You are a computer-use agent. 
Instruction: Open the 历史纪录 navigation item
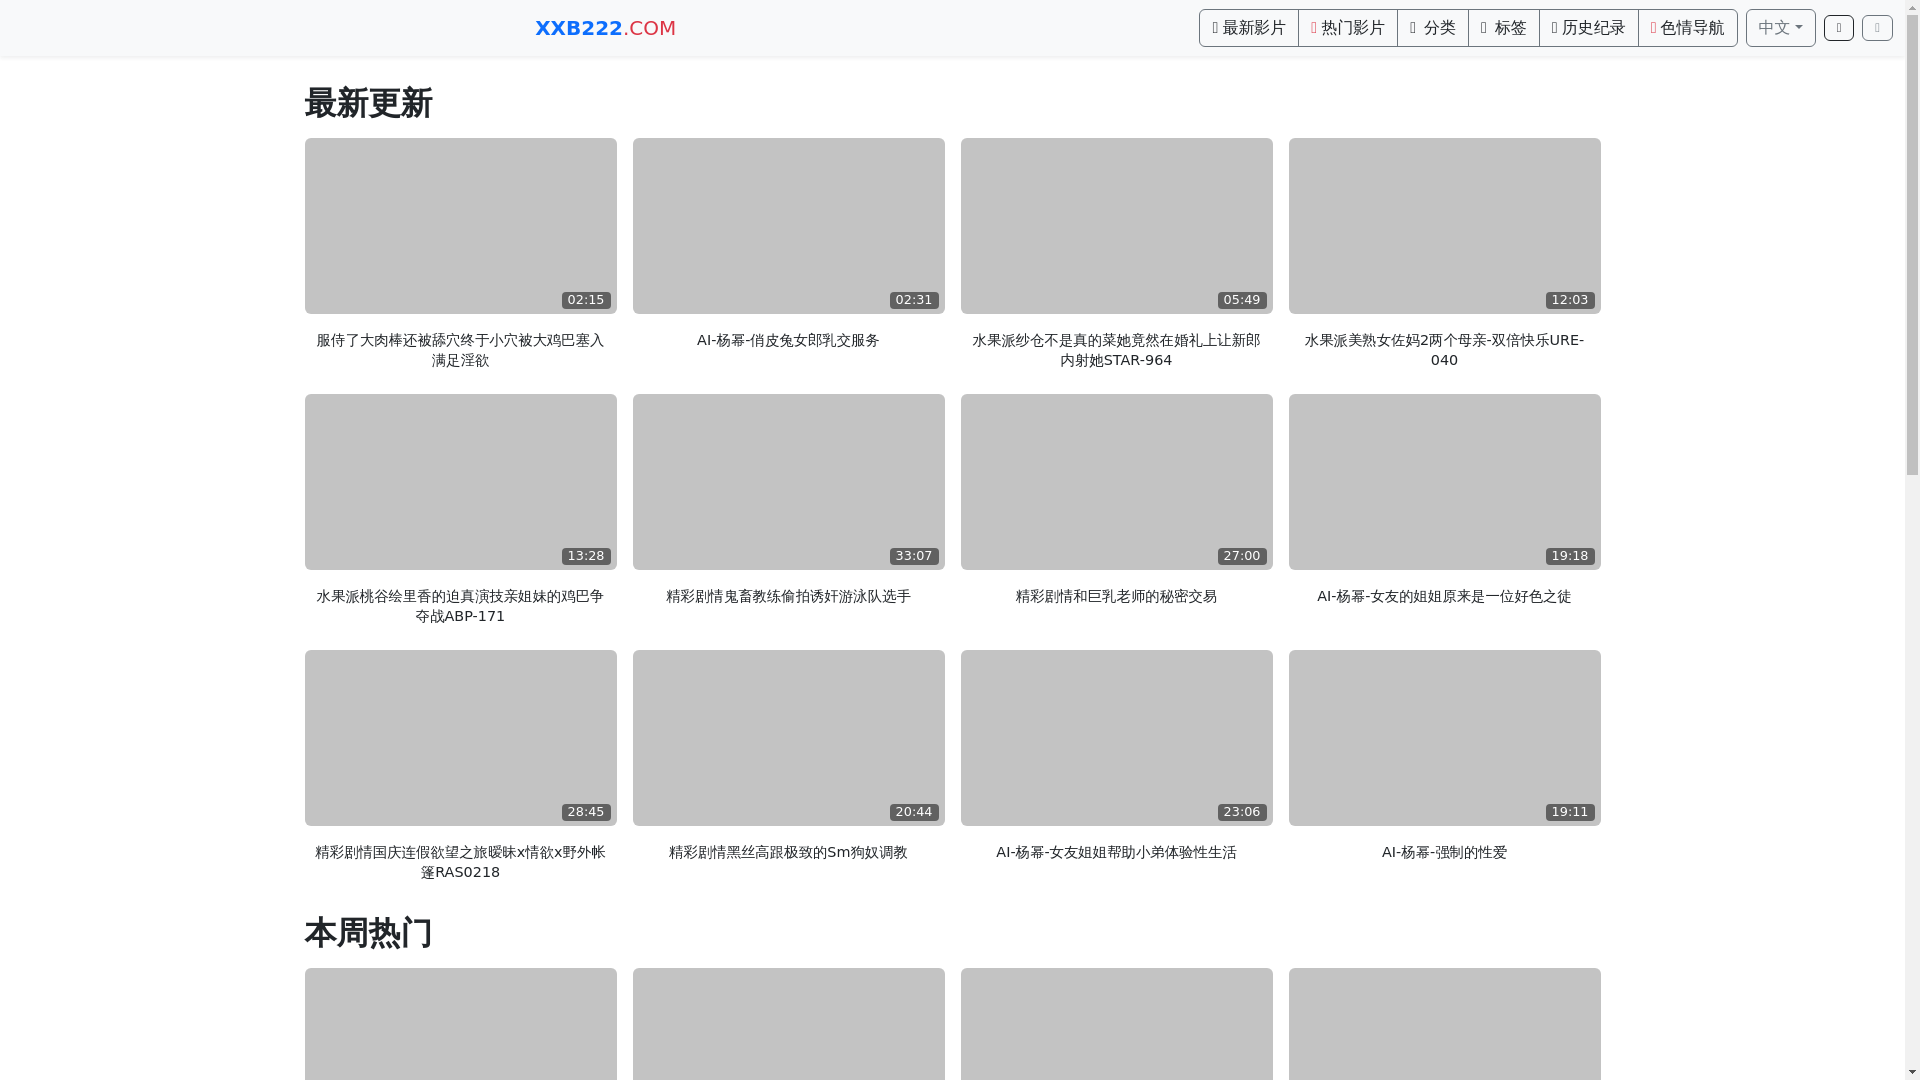[x=1589, y=28]
